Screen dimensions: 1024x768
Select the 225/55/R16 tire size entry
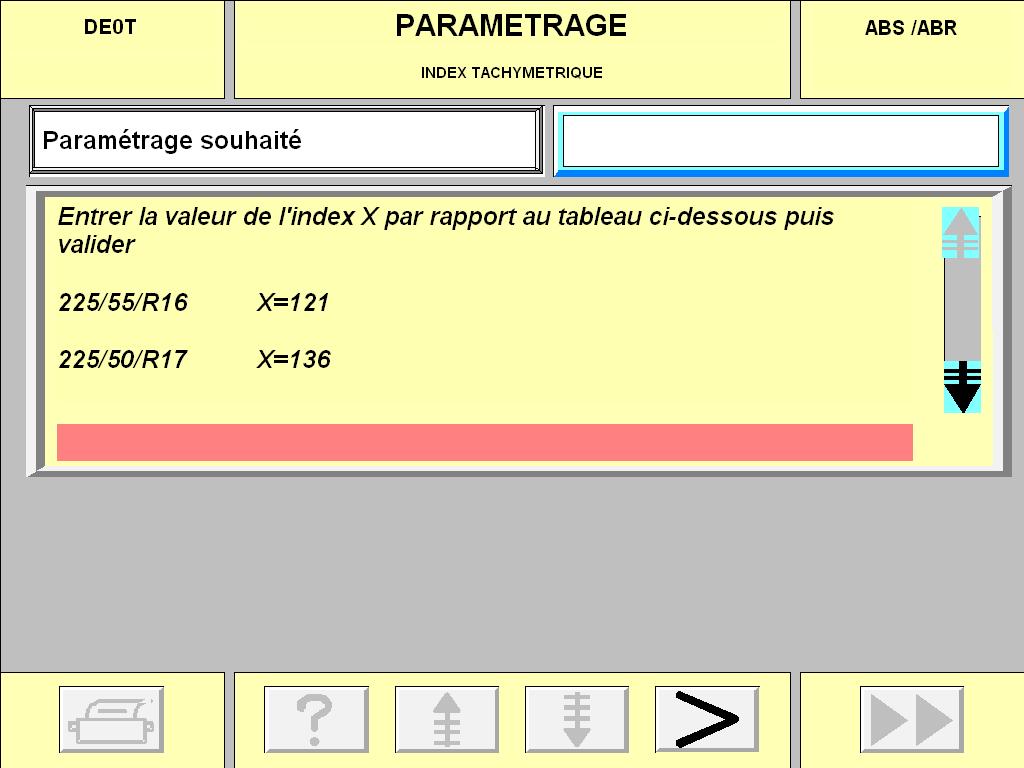(123, 303)
